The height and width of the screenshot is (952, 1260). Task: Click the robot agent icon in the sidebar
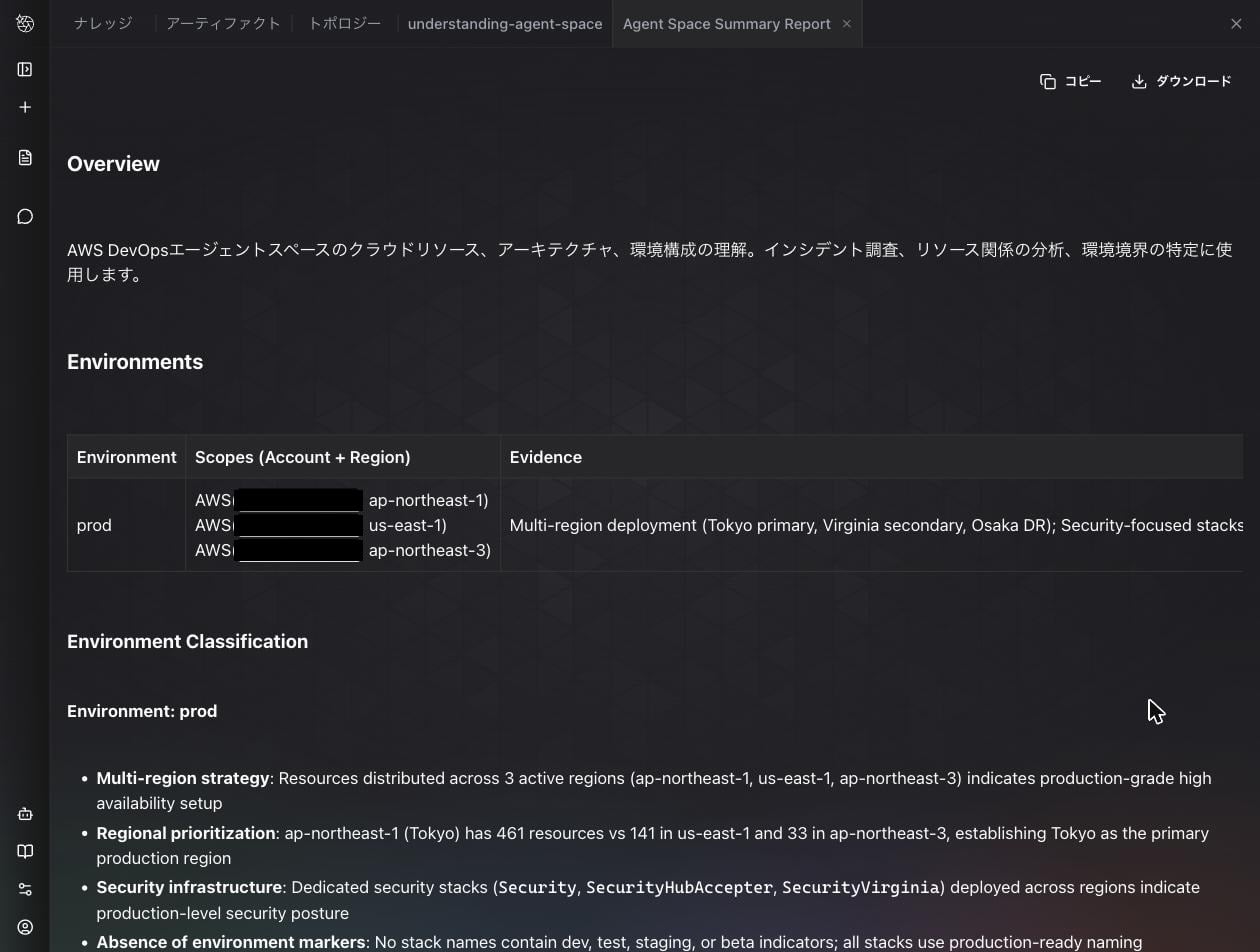coord(25,814)
